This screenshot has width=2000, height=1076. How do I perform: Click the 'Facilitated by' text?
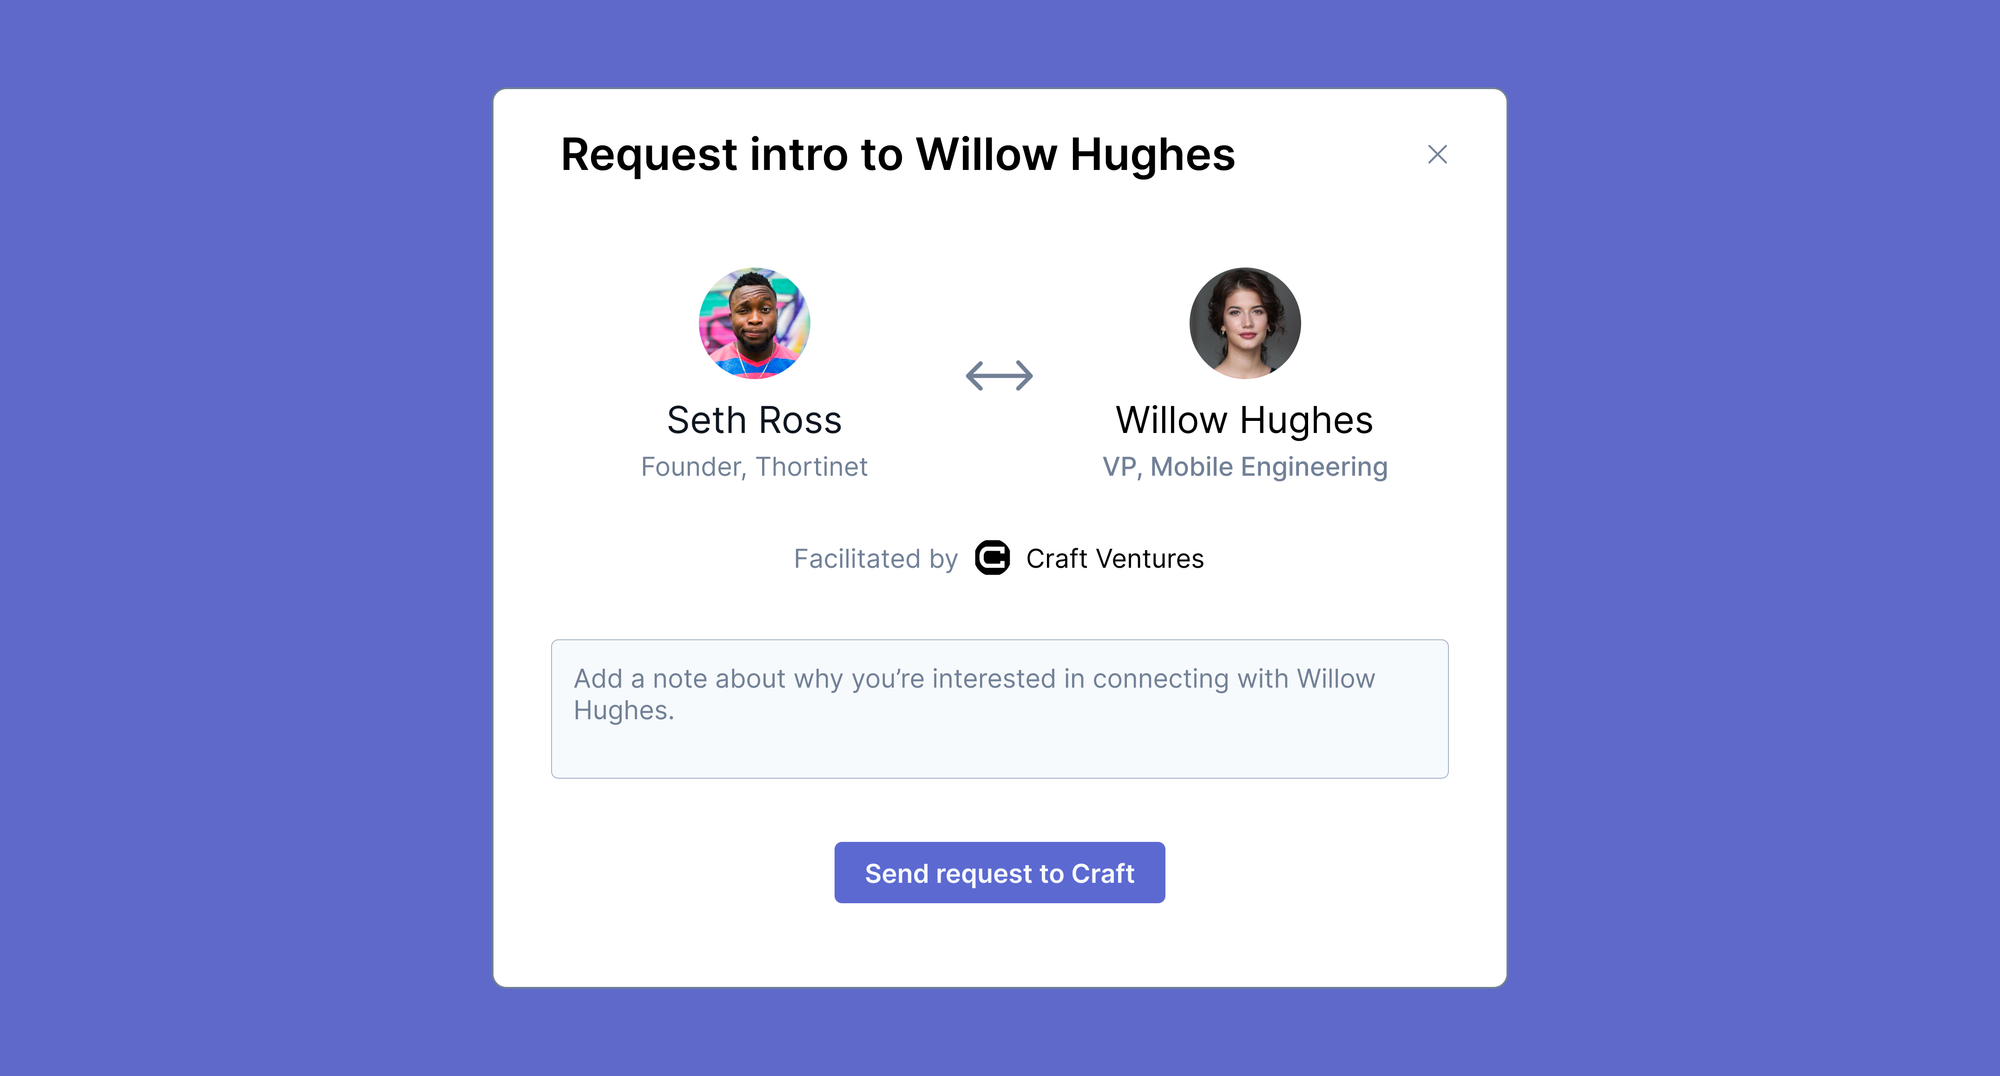(x=876, y=559)
